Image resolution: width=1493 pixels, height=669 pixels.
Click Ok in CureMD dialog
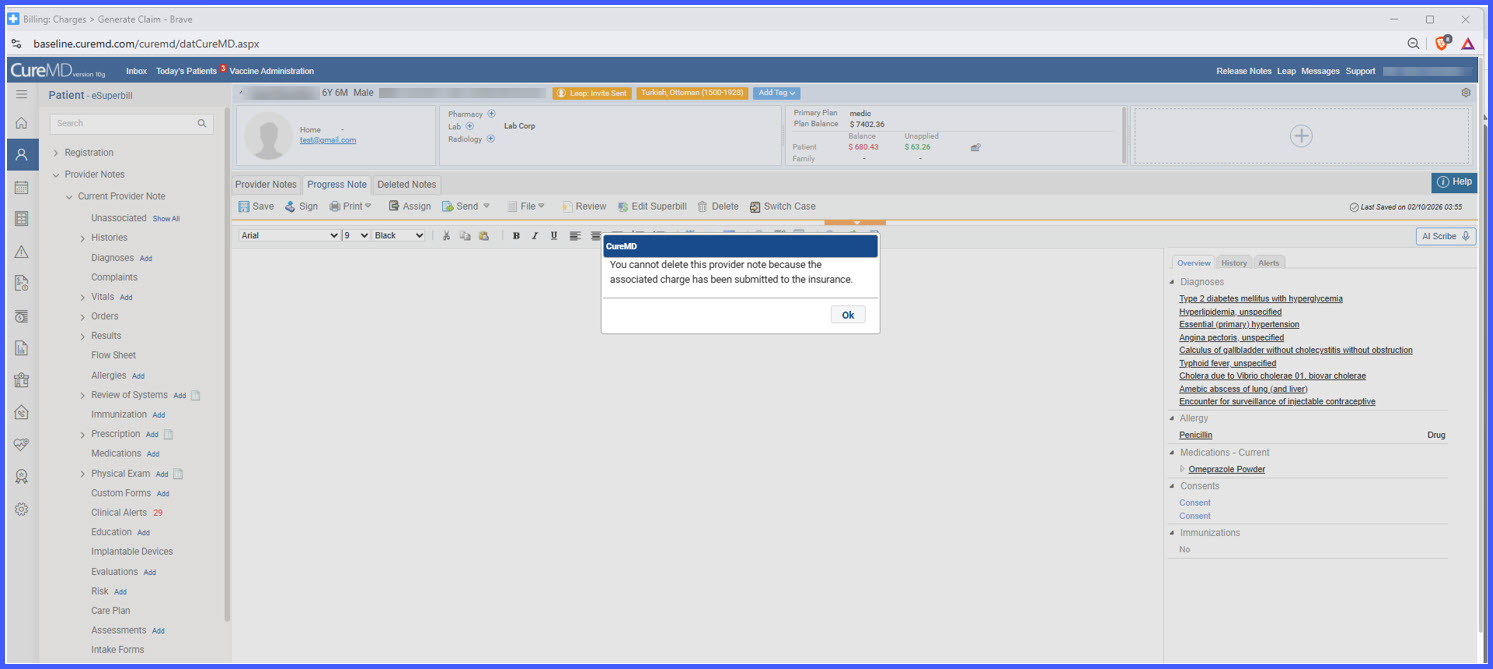tap(848, 315)
